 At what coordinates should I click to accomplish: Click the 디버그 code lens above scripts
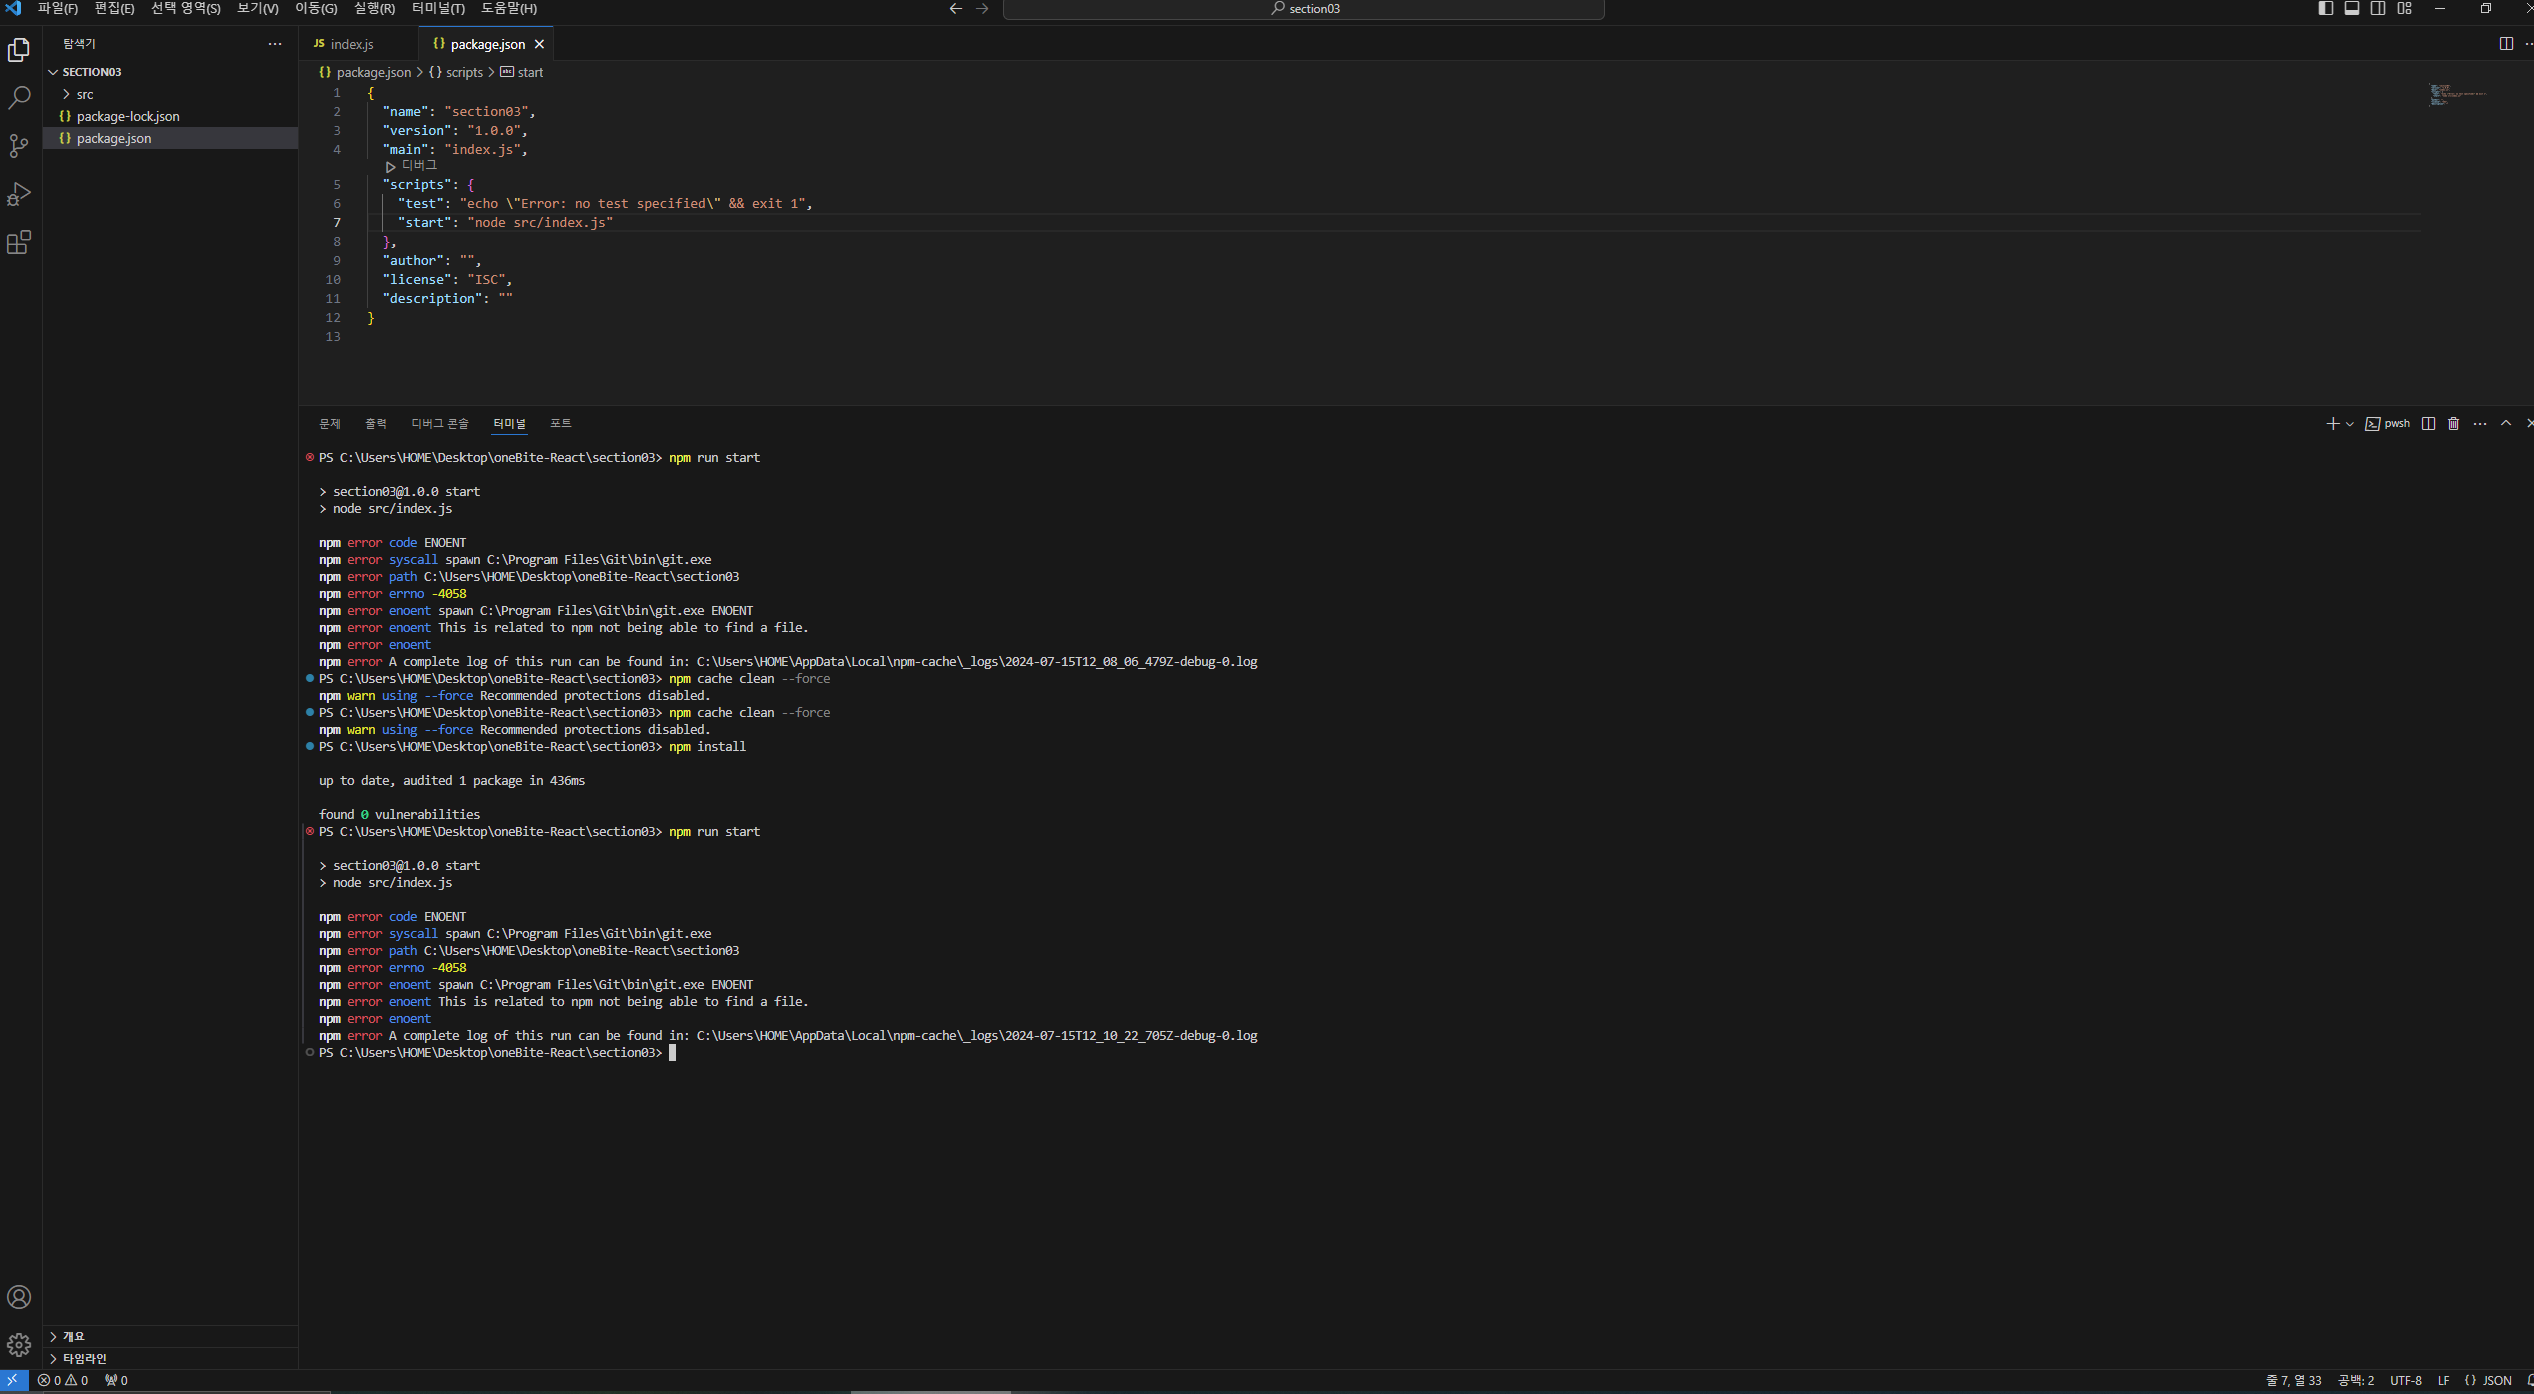click(411, 166)
